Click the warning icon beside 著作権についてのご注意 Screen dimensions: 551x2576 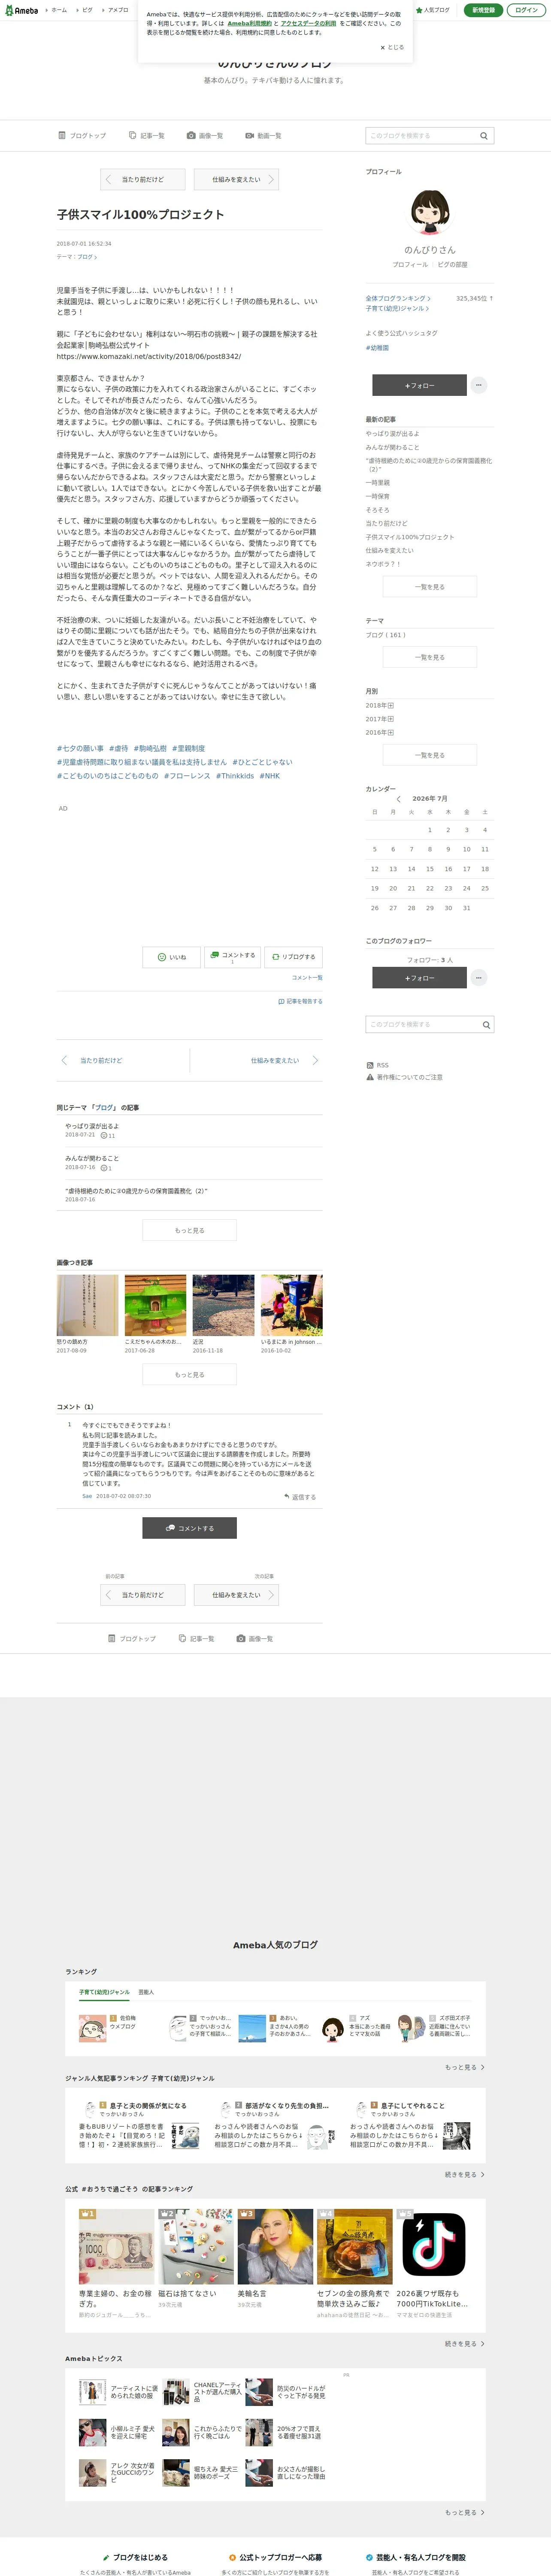(370, 1077)
